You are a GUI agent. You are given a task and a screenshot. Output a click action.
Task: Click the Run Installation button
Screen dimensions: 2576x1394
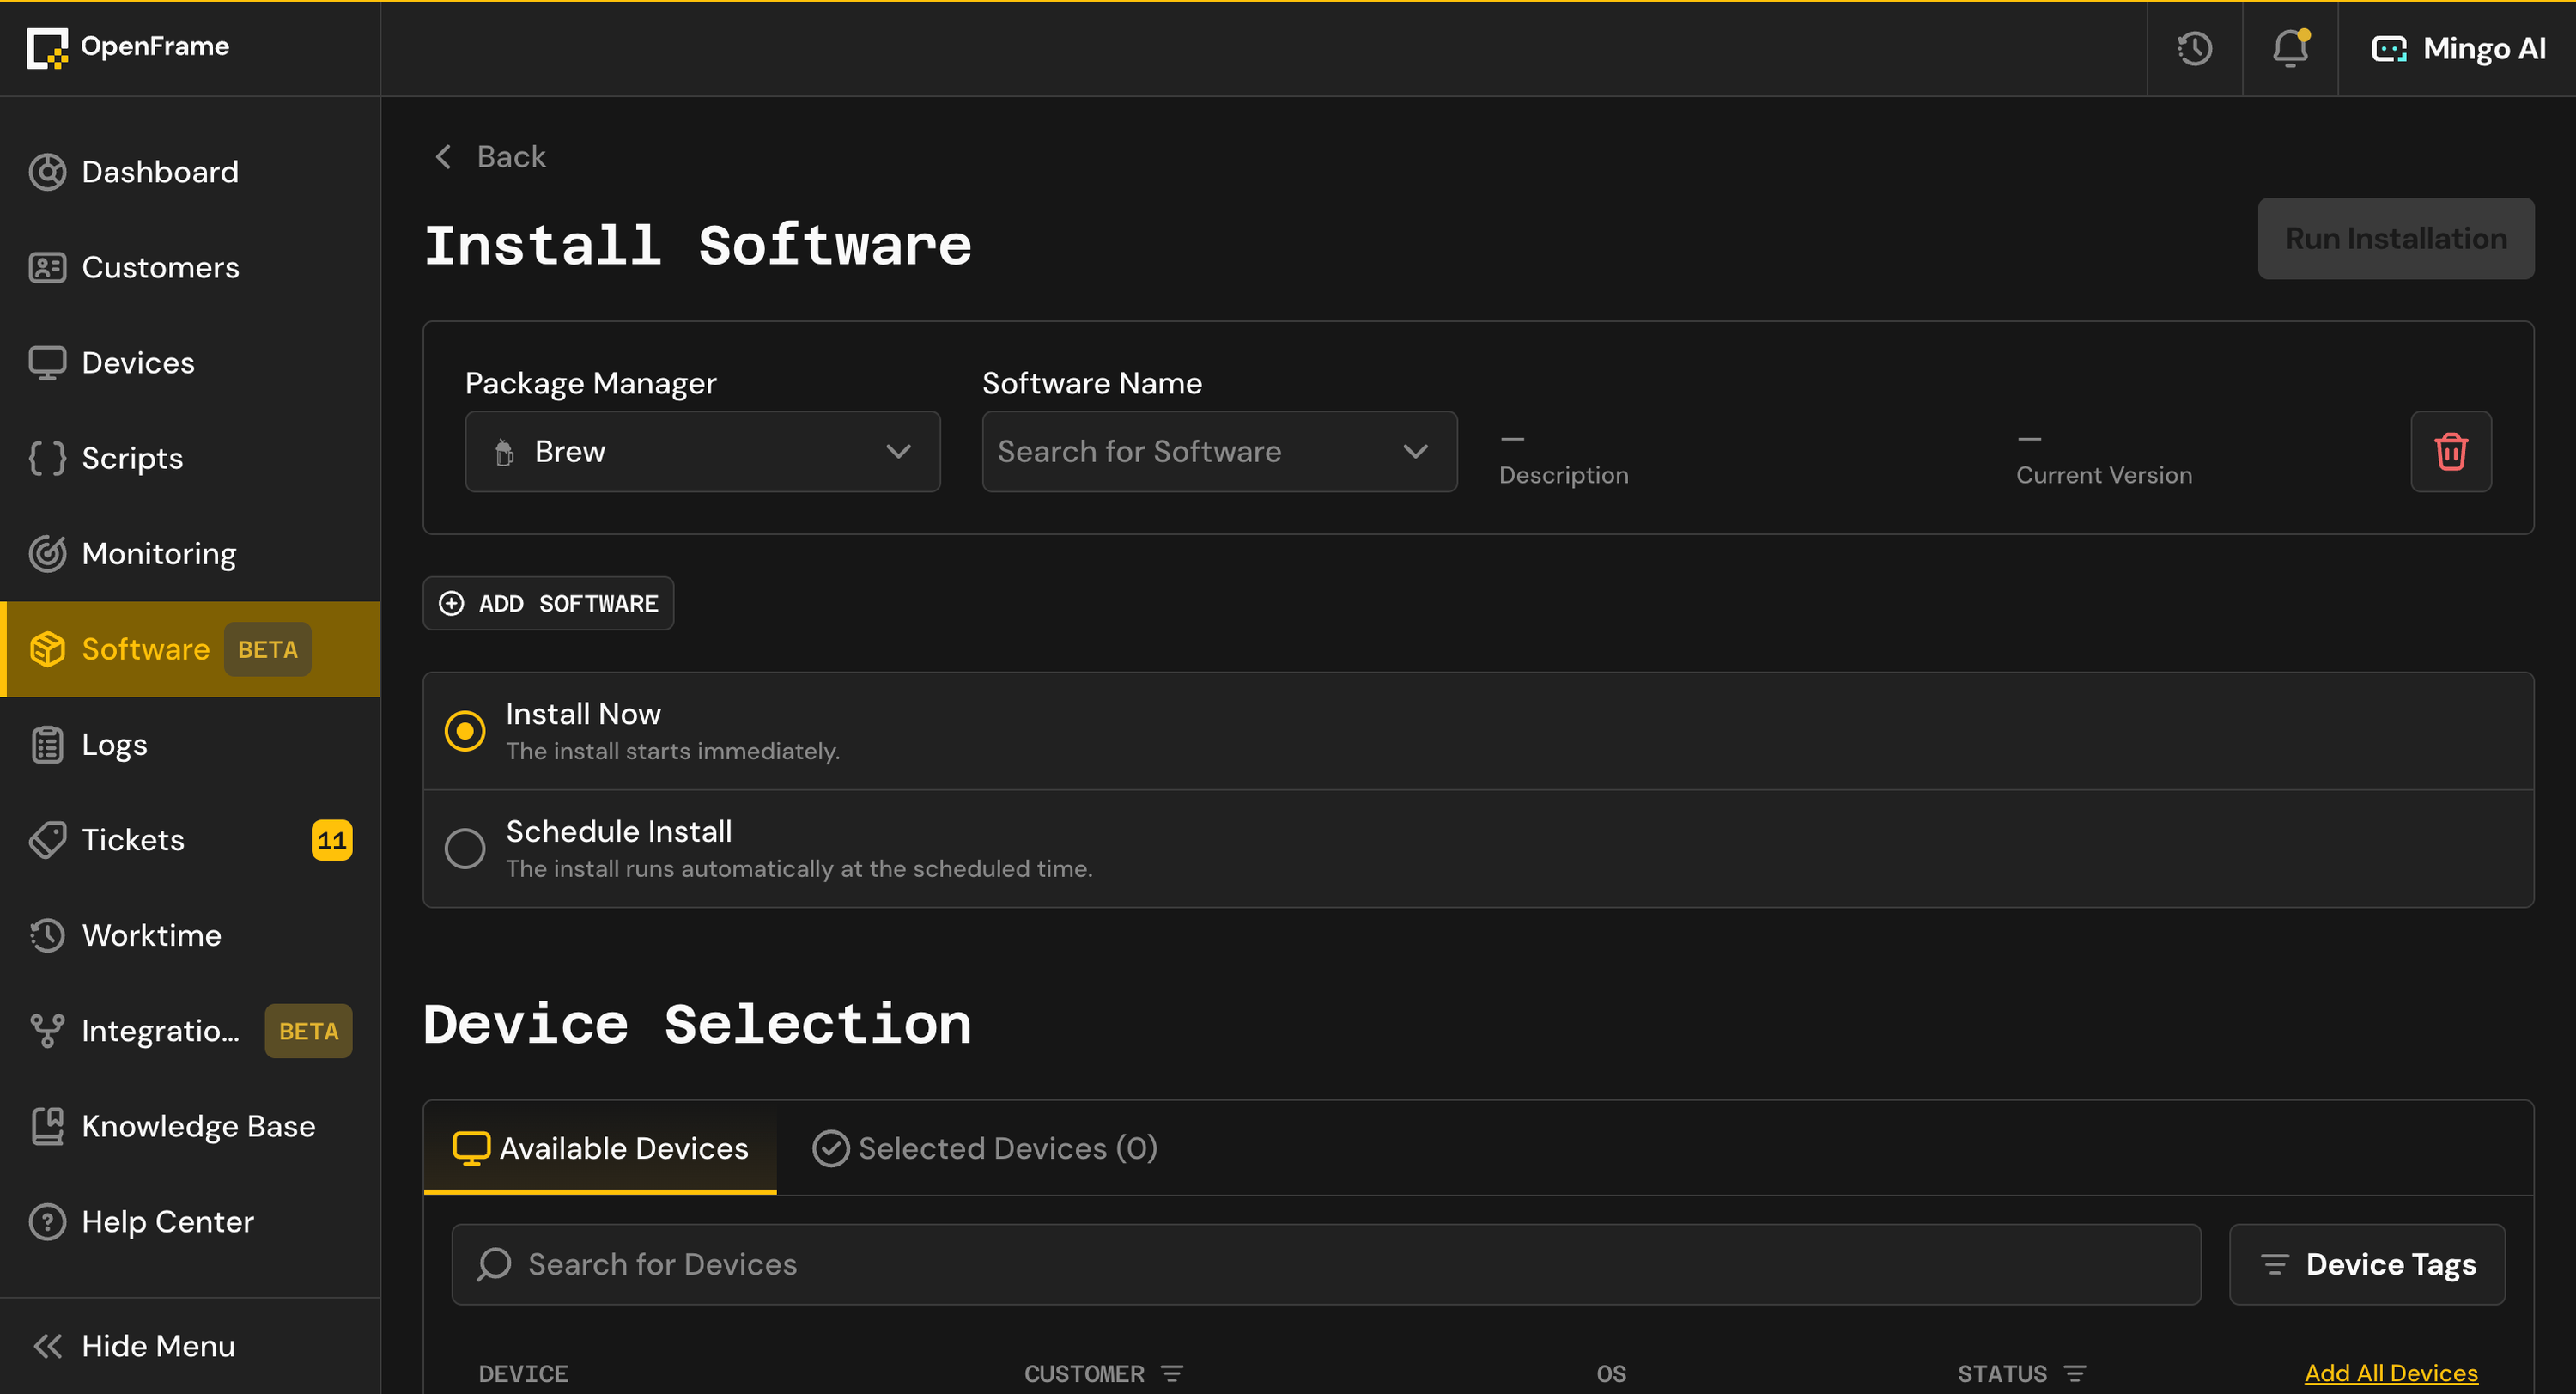coord(2395,238)
